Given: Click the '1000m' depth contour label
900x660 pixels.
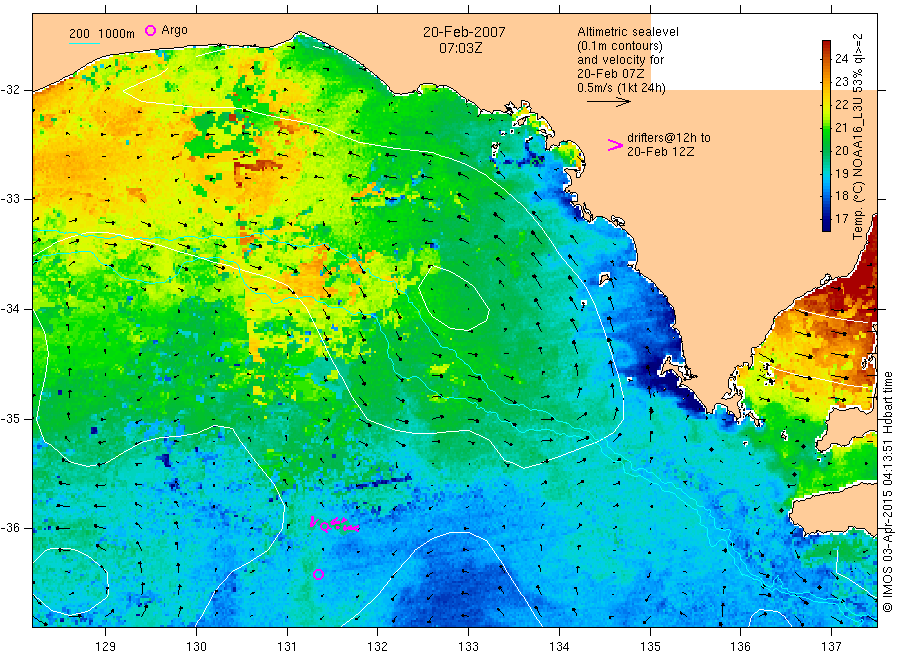Looking at the screenshot, I should point(117,34).
